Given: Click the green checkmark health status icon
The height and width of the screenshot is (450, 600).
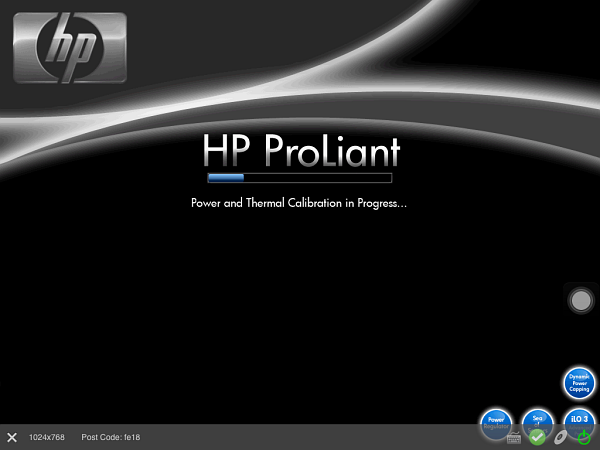Looking at the screenshot, I should click(x=537, y=437).
